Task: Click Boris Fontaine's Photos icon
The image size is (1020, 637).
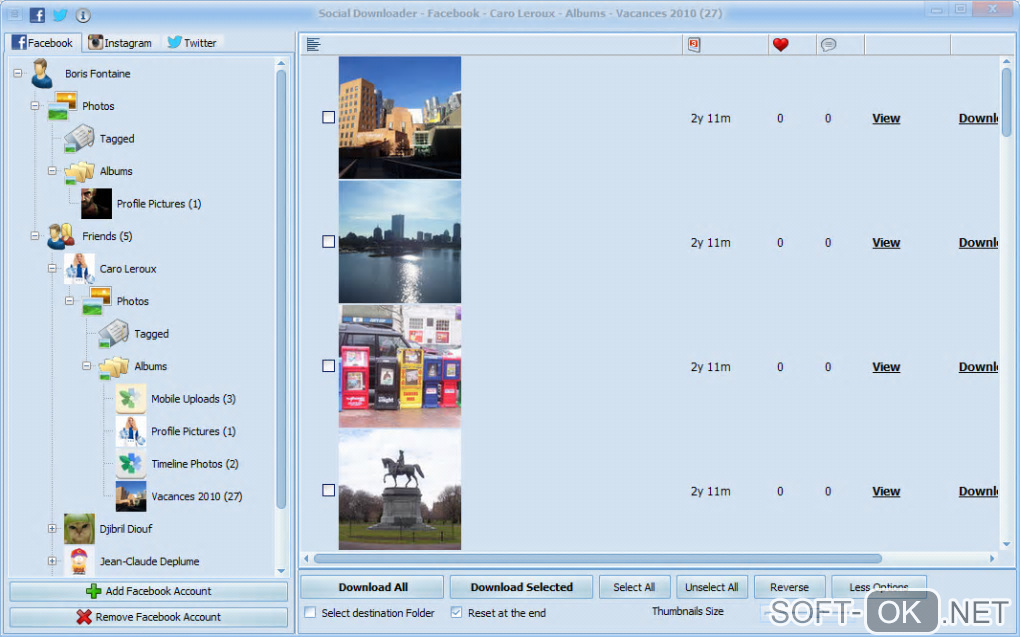Action: point(62,106)
